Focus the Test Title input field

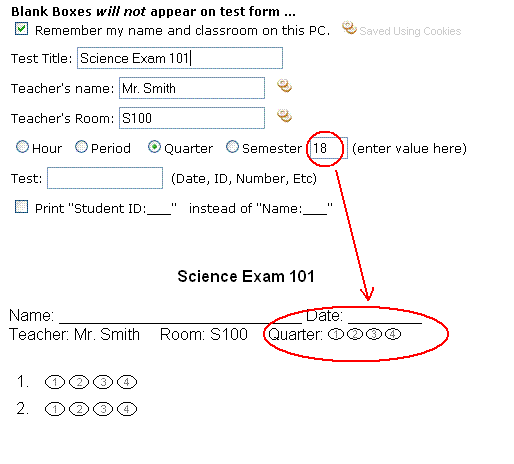180,58
